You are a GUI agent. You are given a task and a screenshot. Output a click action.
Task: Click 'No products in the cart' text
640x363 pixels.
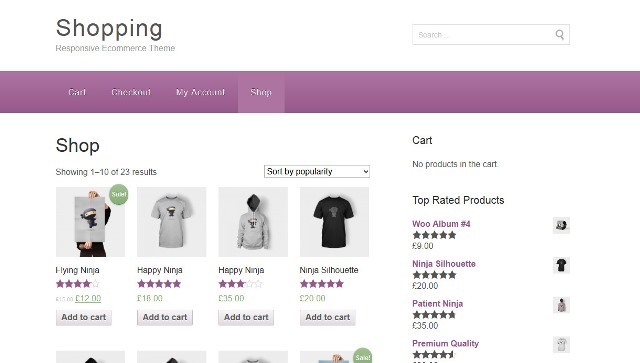tap(455, 164)
